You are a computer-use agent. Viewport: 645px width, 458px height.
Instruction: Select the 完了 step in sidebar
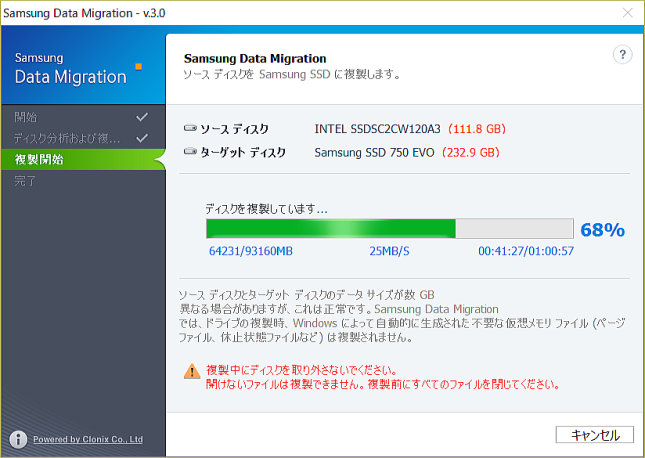(26, 182)
